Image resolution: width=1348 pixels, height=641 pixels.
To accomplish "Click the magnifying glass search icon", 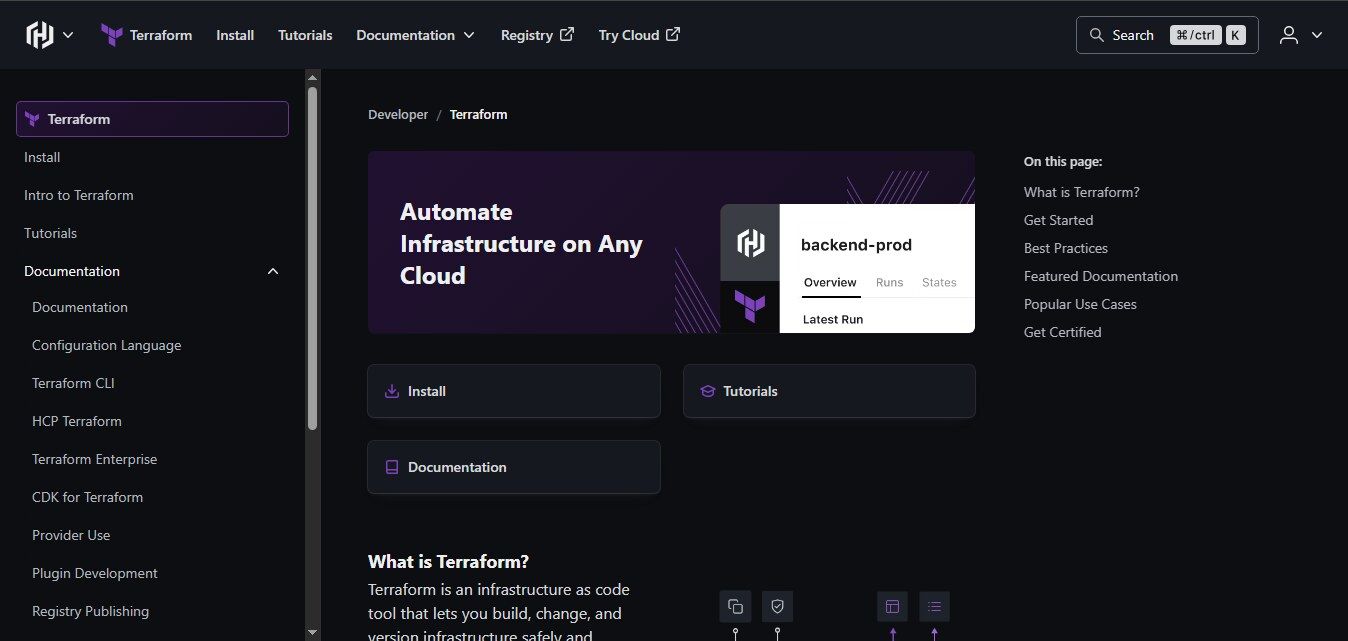I will click(1096, 35).
